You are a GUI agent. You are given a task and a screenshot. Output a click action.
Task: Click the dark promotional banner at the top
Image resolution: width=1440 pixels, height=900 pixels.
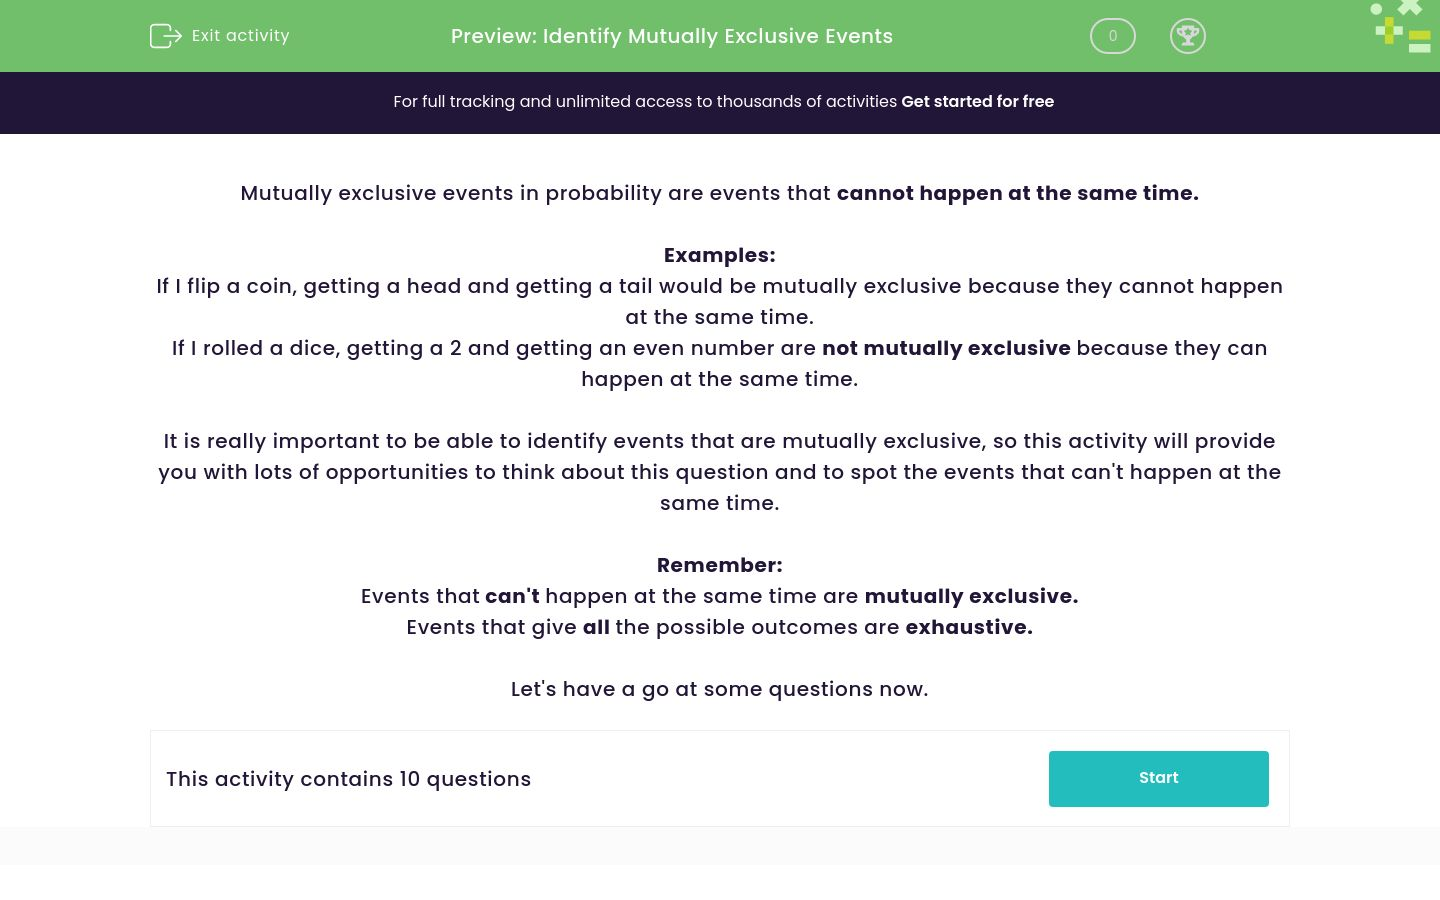pyautogui.click(x=720, y=102)
